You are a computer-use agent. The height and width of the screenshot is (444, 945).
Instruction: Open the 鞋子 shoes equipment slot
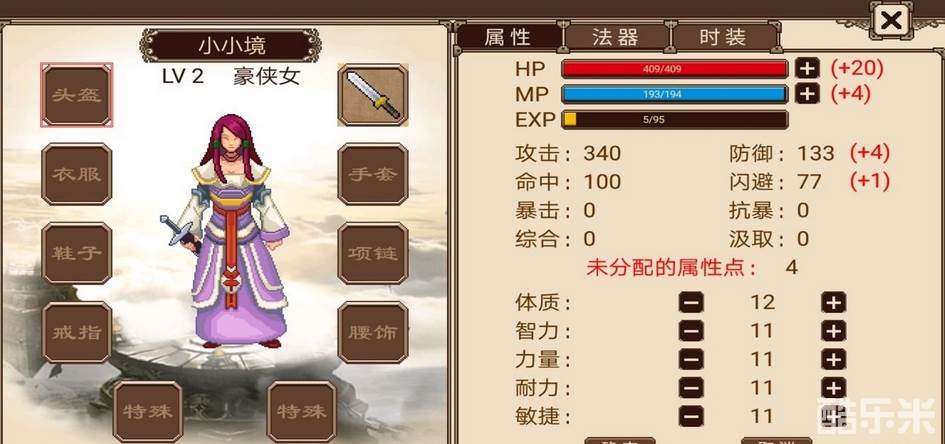(77, 253)
